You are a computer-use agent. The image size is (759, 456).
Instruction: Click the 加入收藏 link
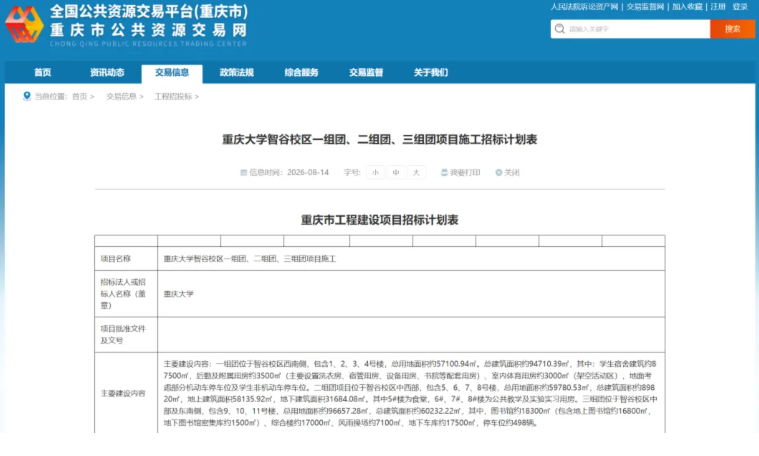pyautogui.click(x=687, y=7)
